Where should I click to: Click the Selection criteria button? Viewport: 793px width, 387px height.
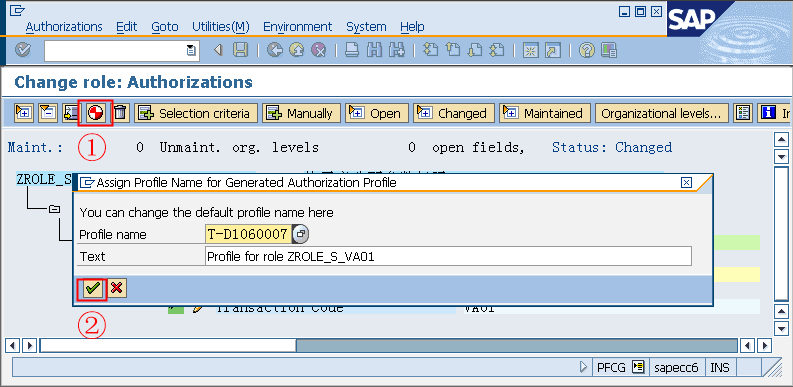(196, 113)
